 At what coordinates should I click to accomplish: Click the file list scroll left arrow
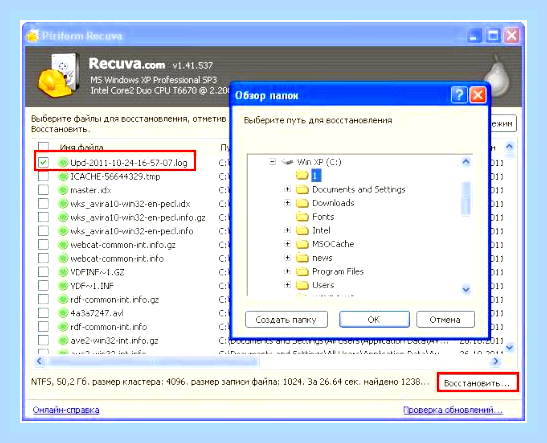click(x=39, y=361)
